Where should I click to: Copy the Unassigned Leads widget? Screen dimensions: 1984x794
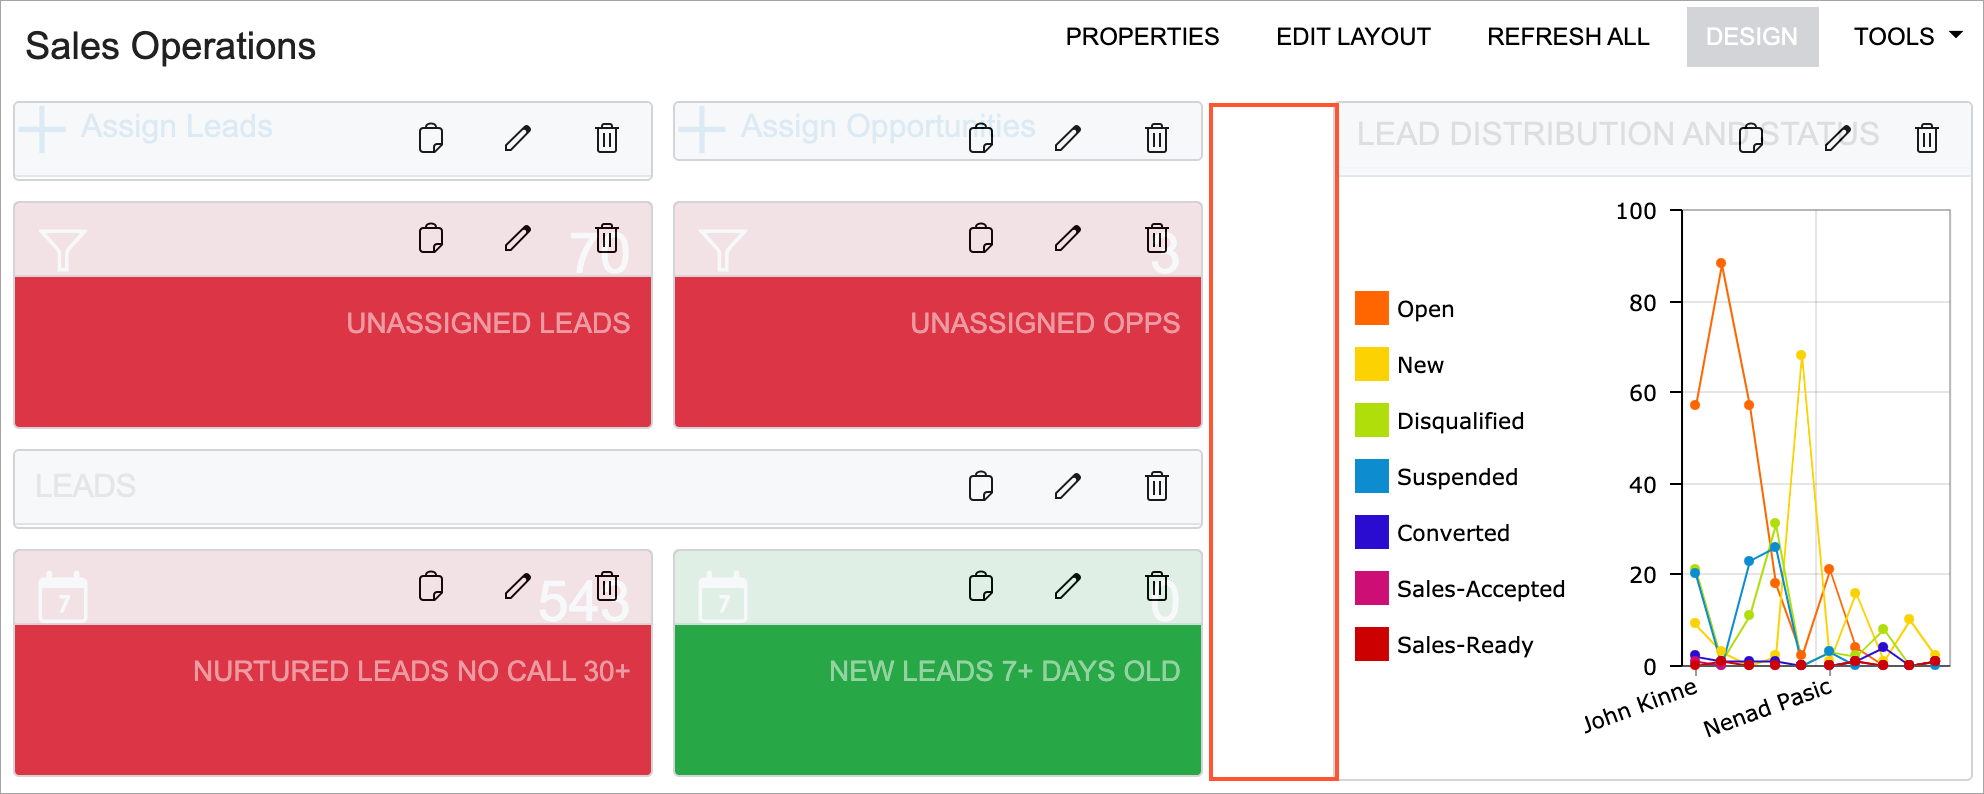[431, 239]
